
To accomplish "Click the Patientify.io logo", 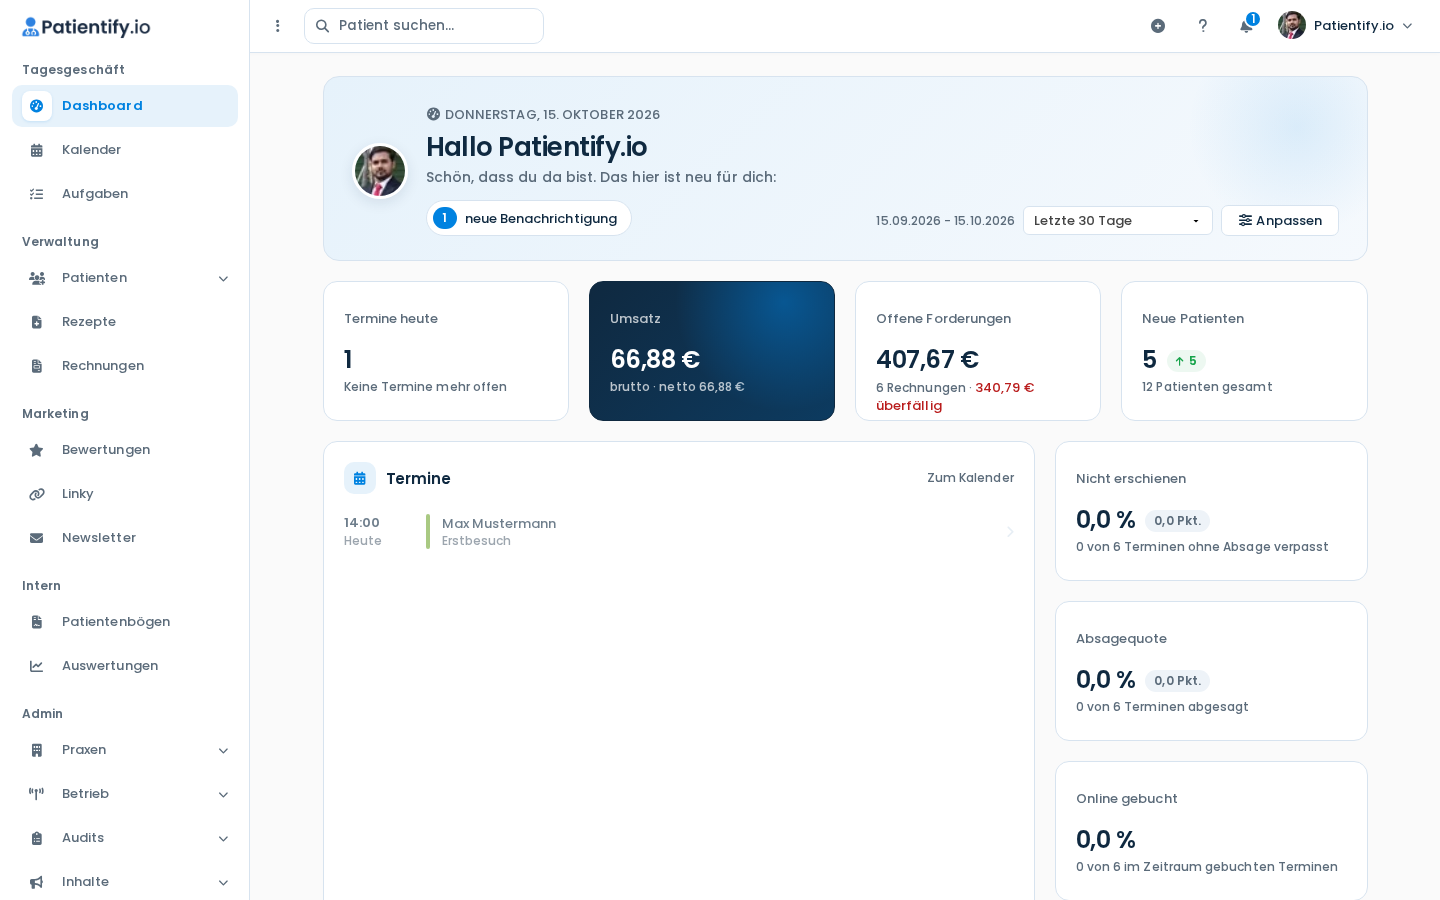I will [x=86, y=27].
